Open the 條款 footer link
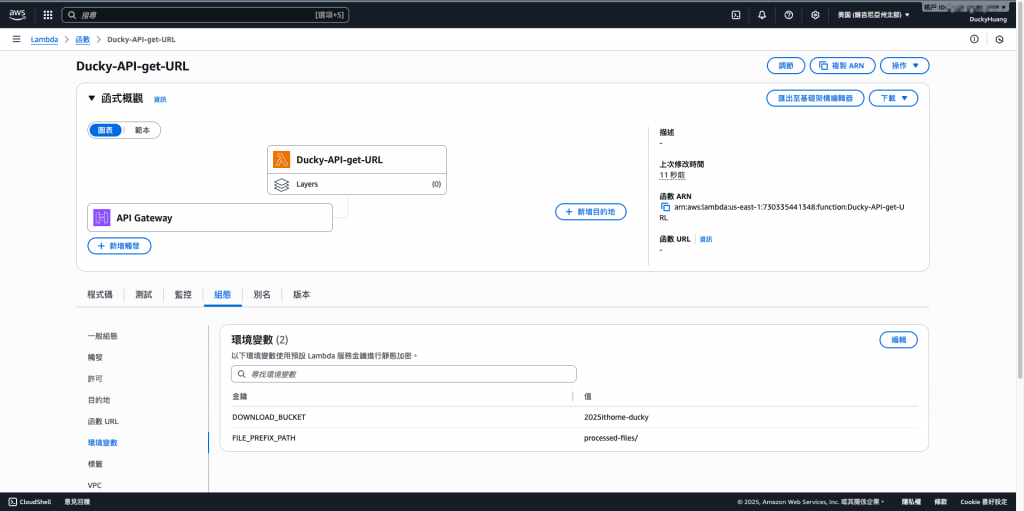 click(x=940, y=502)
